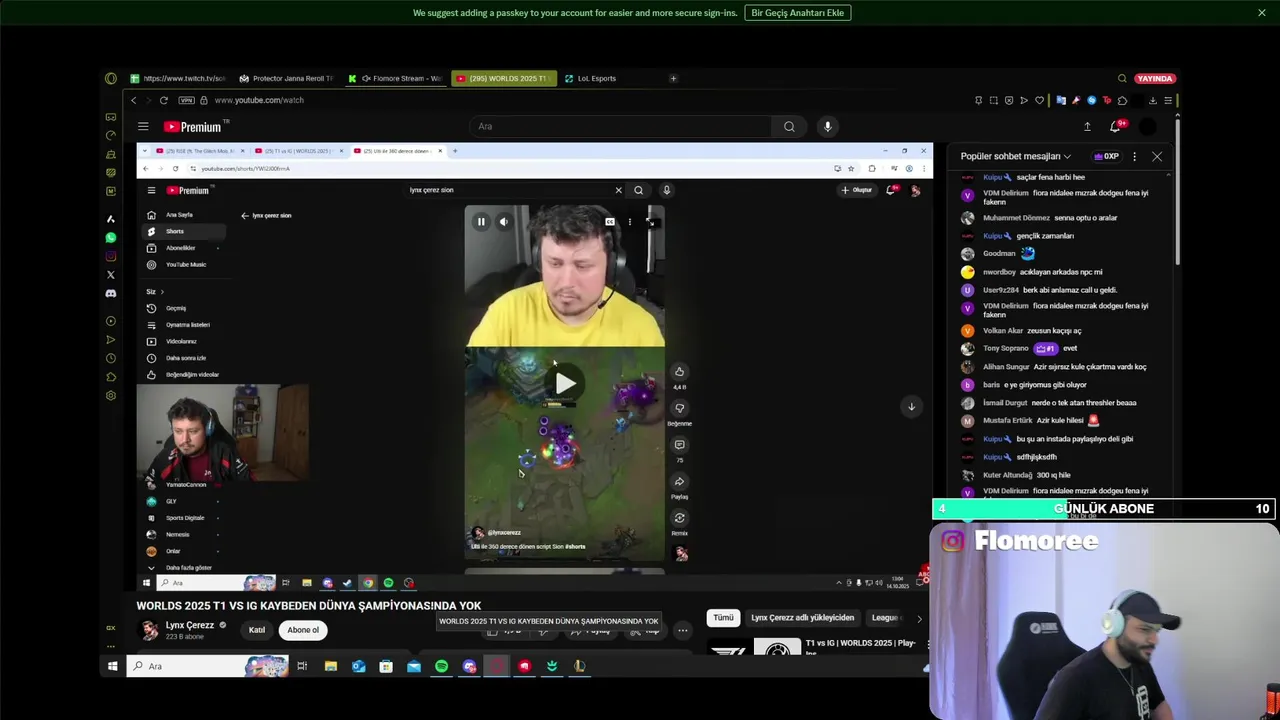Select the Tümü filter chip
Viewport: 1280px width, 720px height.
(723, 618)
